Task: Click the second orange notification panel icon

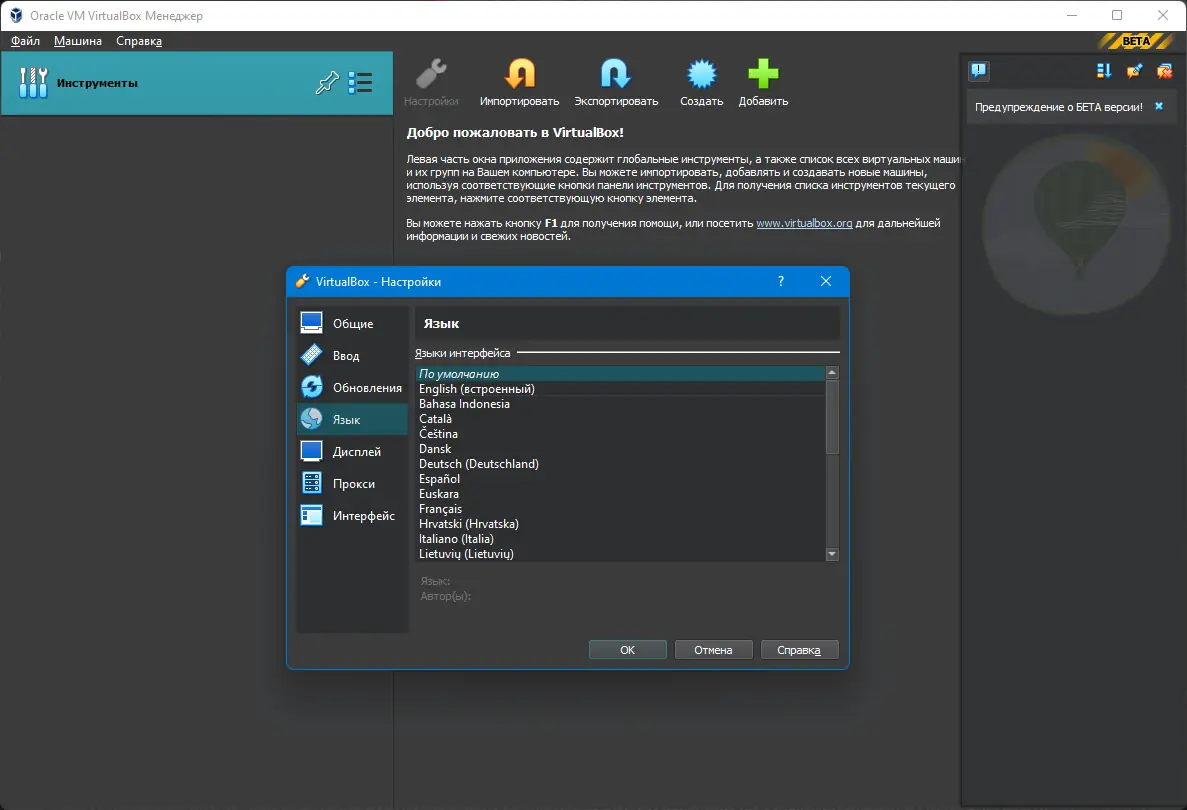Action: coord(1134,71)
